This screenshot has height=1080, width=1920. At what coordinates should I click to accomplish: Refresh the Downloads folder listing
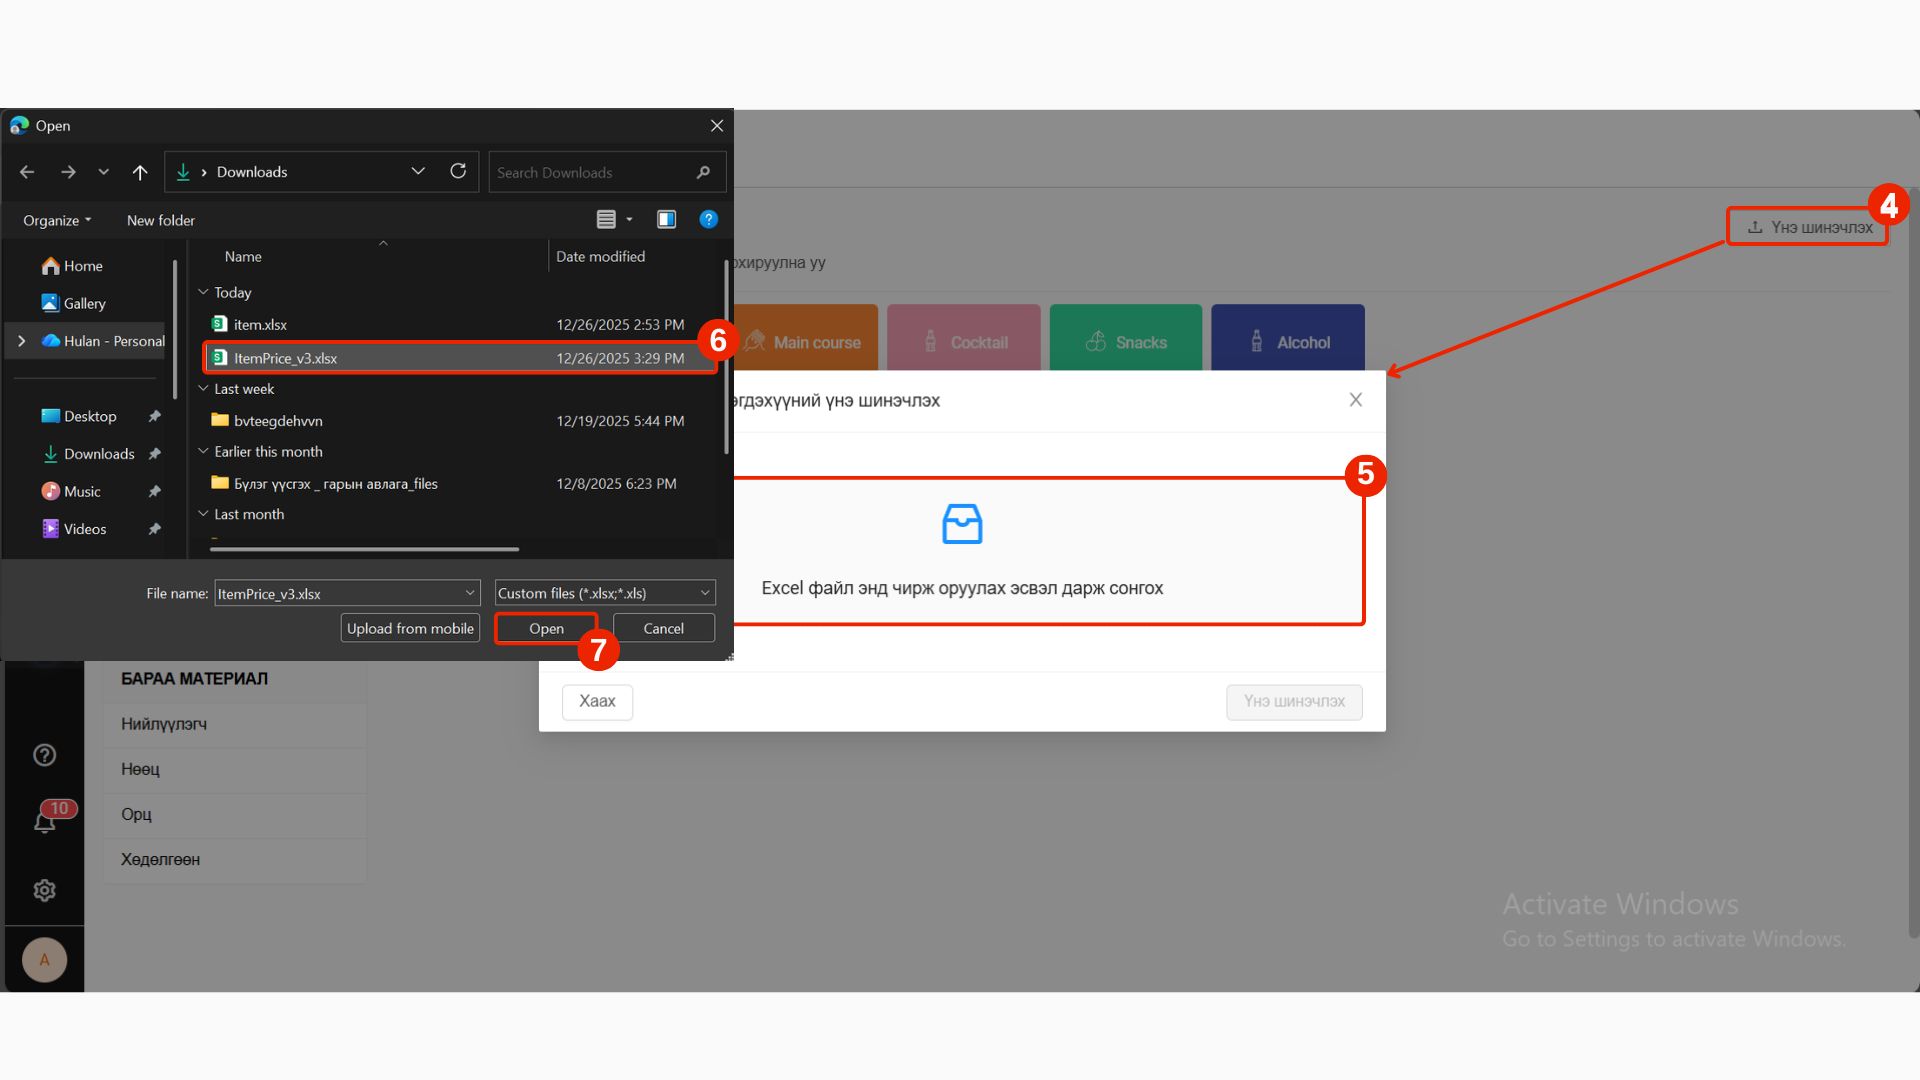pyautogui.click(x=458, y=172)
